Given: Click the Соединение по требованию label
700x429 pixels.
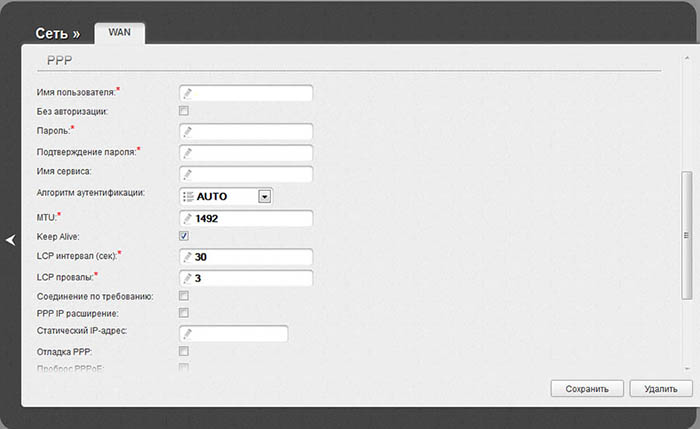Looking at the screenshot, I should click(x=95, y=296).
